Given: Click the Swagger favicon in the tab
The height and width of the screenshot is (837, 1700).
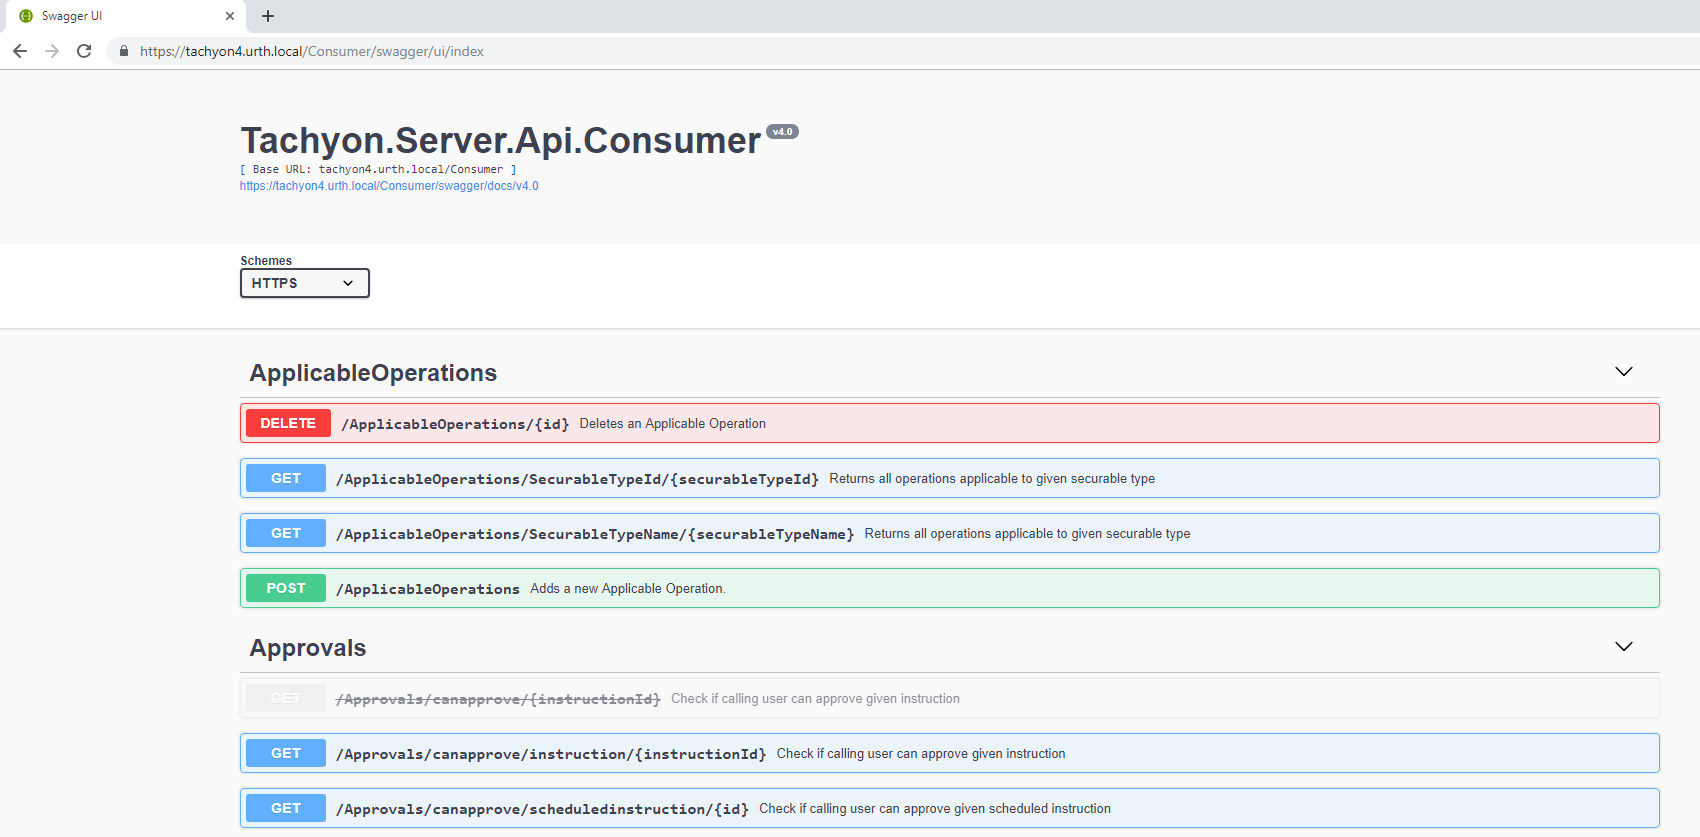Looking at the screenshot, I should click(x=26, y=16).
